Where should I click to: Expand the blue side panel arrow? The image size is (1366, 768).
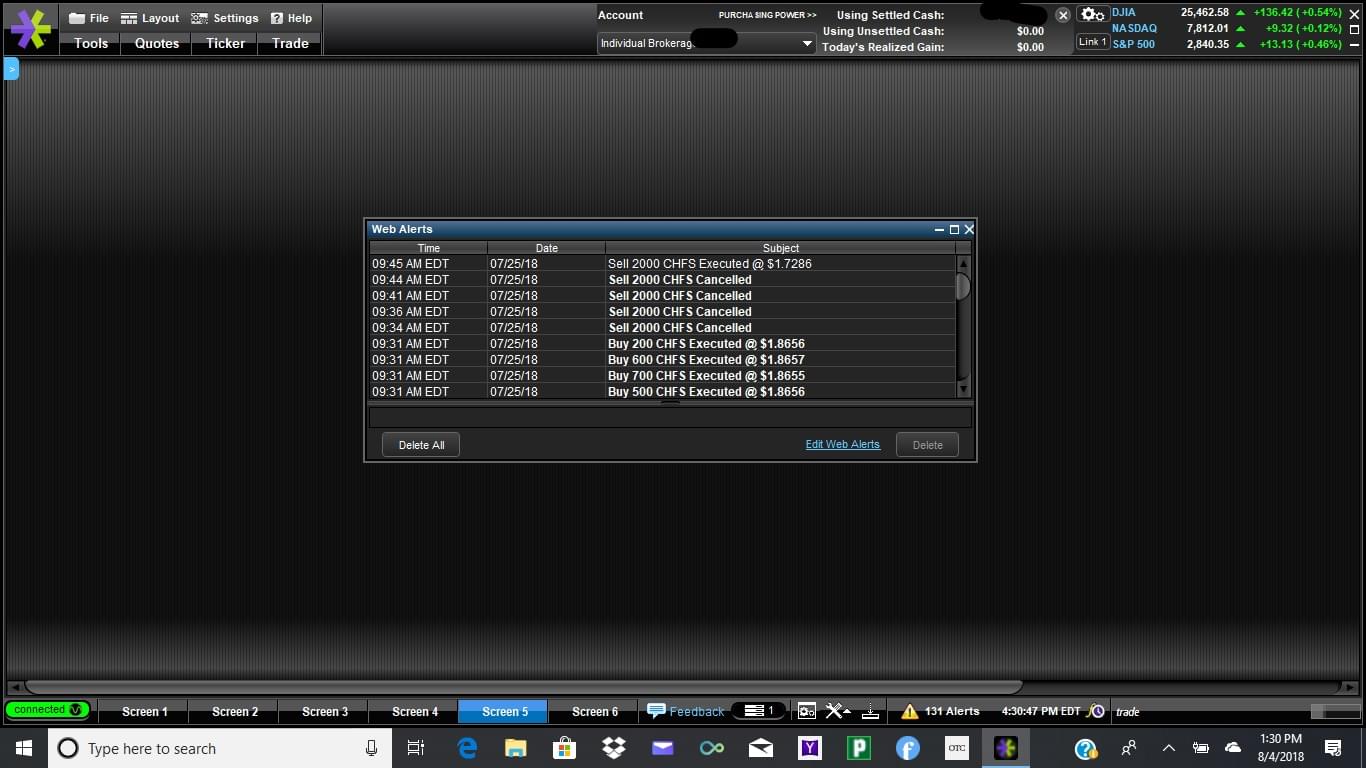(12, 69)
